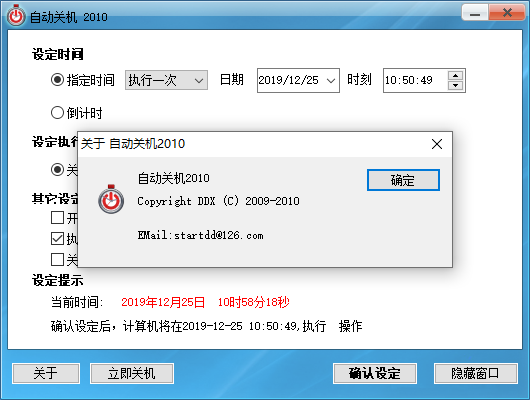This screenshot has width=530, height=400.
Task: Click the 关于 button
Action: tap(46, 373)
